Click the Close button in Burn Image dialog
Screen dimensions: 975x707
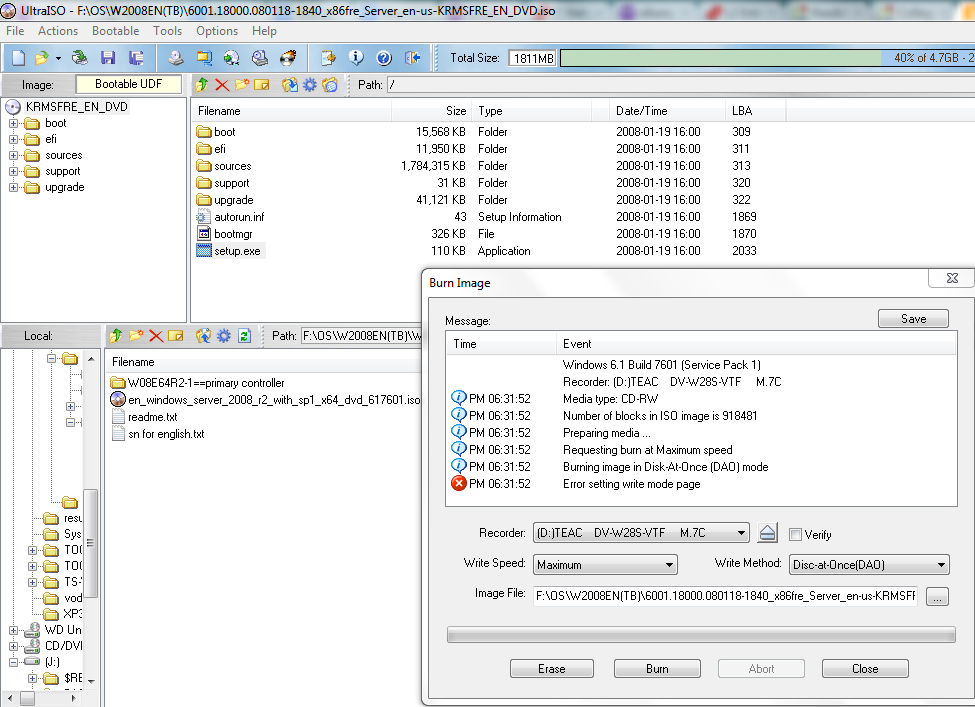point(865,668)
